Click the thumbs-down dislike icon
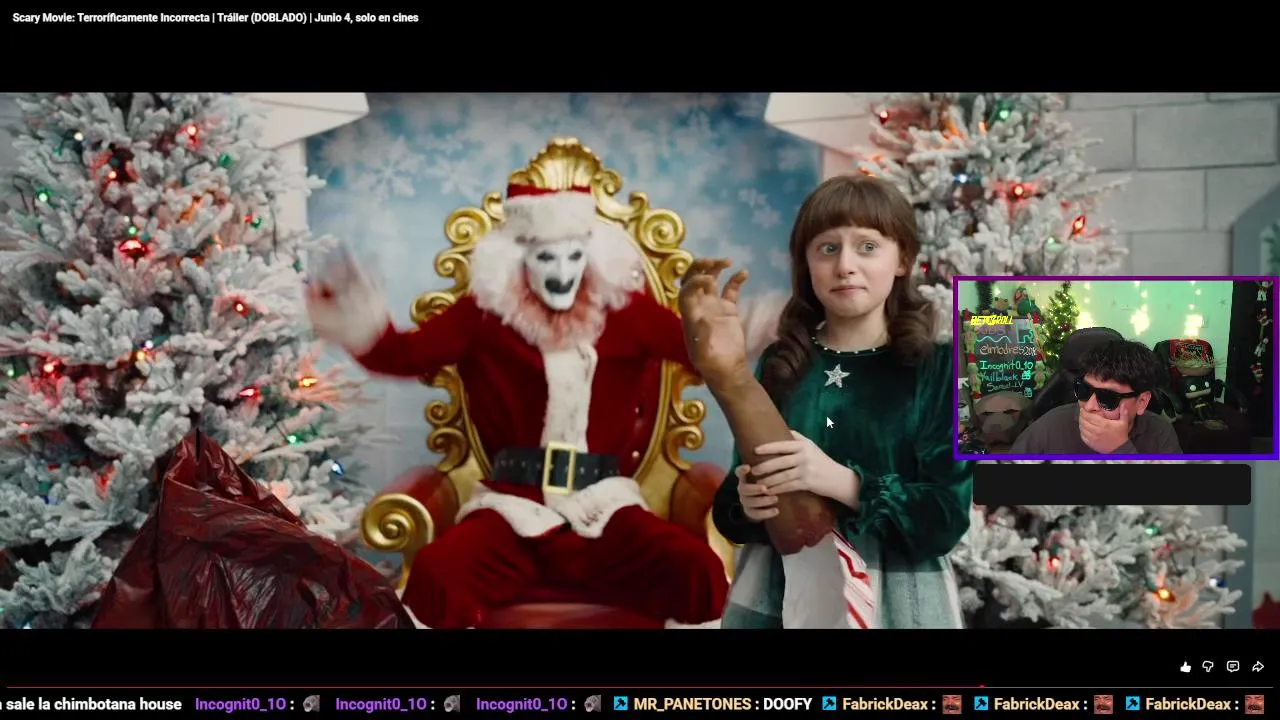1280x720 pixels. click(1208, 667)
